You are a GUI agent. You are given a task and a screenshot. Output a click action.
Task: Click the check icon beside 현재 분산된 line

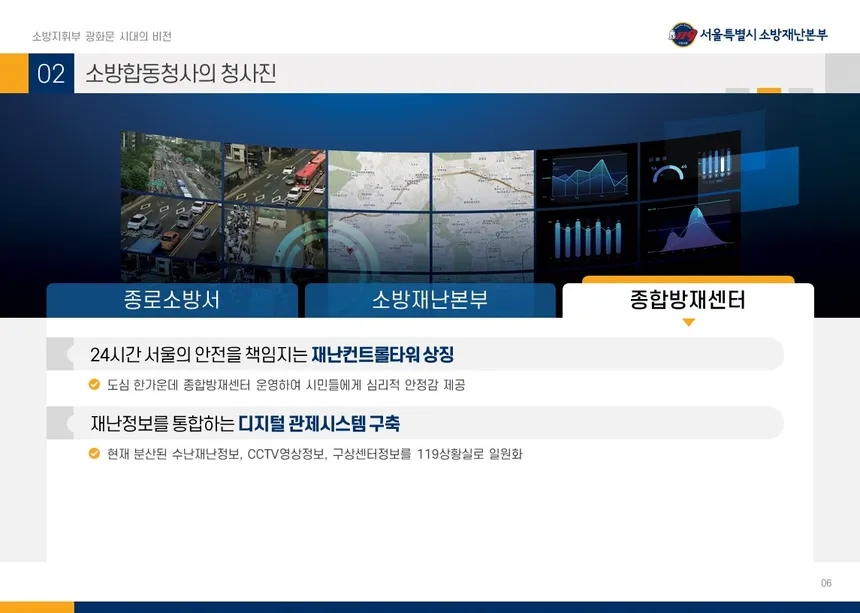pos(94,453)
